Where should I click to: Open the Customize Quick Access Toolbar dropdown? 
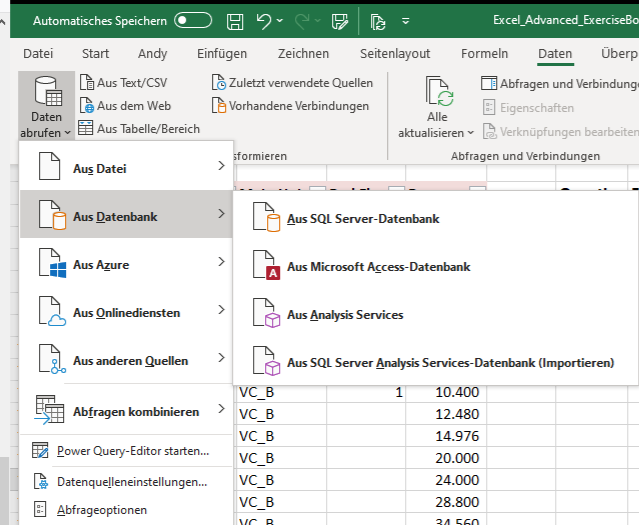click(x=405, y=20)
